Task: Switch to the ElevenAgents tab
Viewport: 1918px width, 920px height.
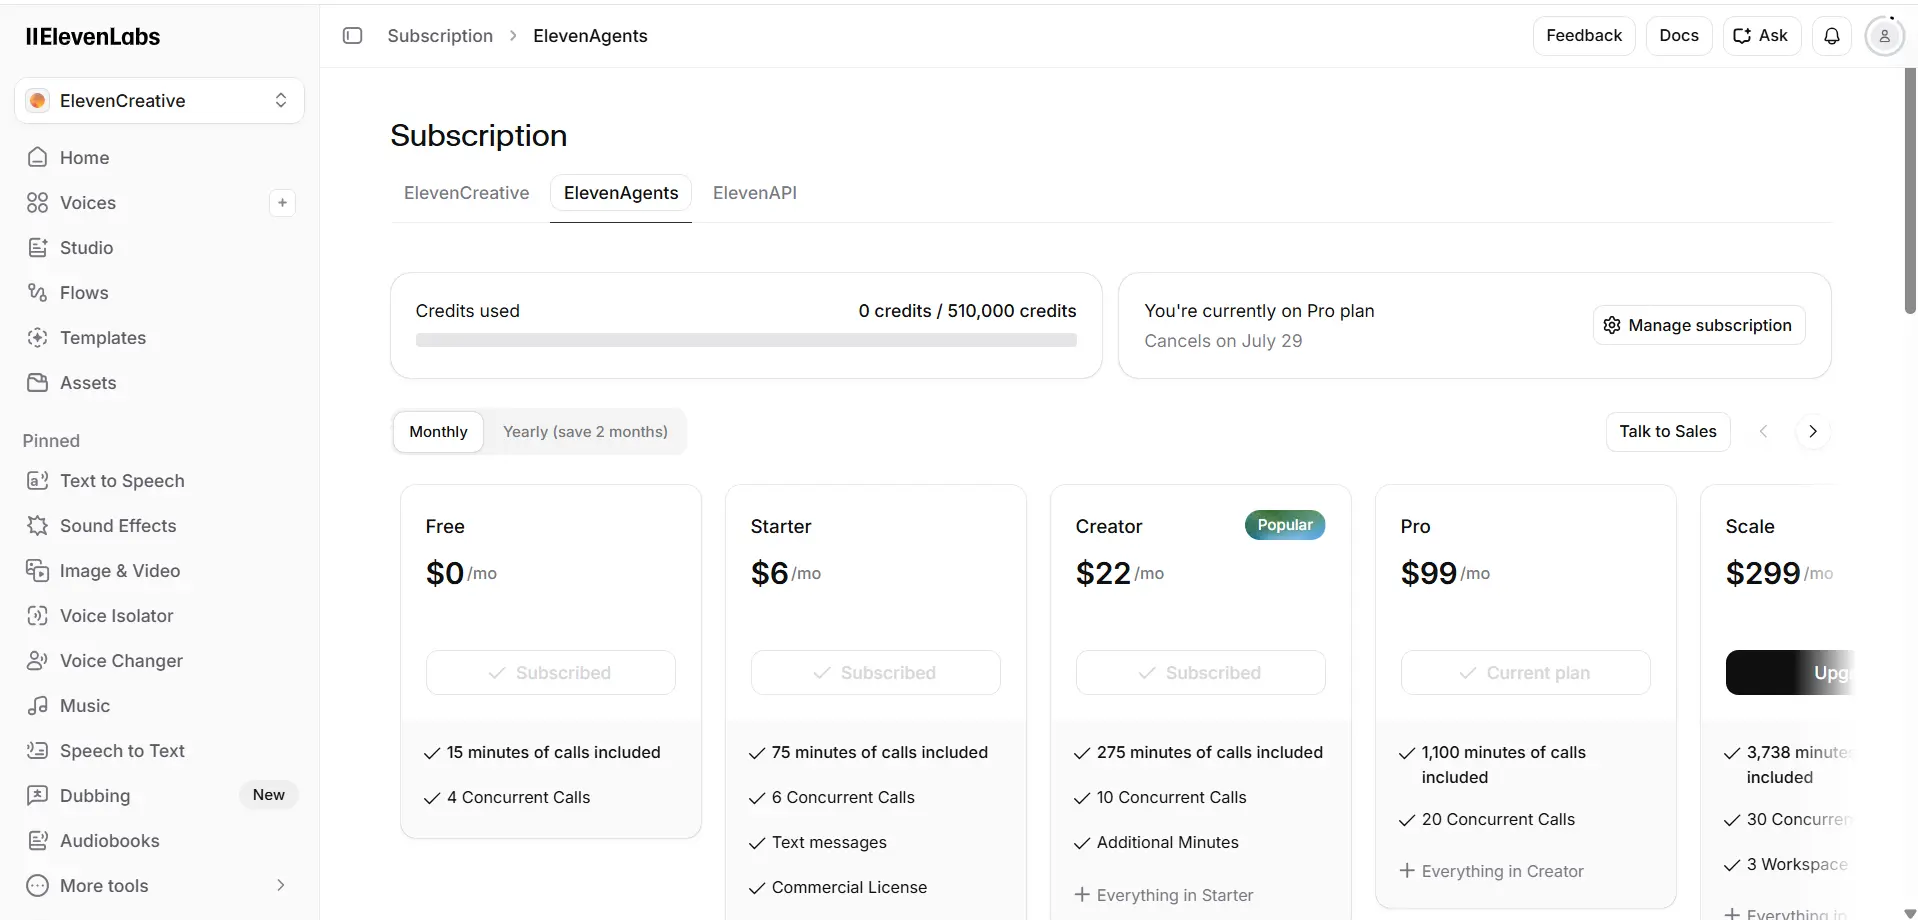Action: click(x=621, y=193)
